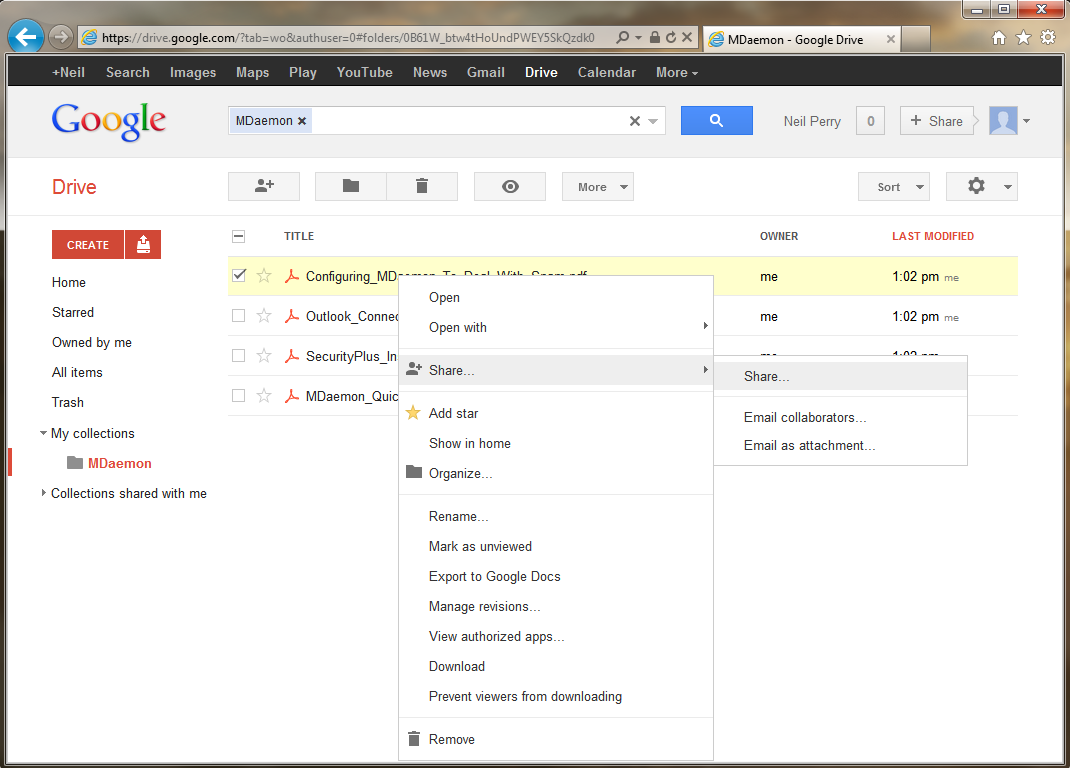Collapse My collections tree
Image resolution: width=1070 pixels, height=768 pixels.
[x=43, y=433]
